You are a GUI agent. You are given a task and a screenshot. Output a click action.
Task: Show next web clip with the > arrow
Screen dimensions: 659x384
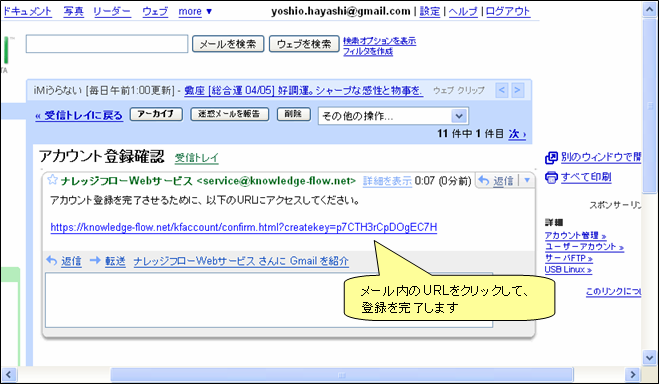pos(517,90)
